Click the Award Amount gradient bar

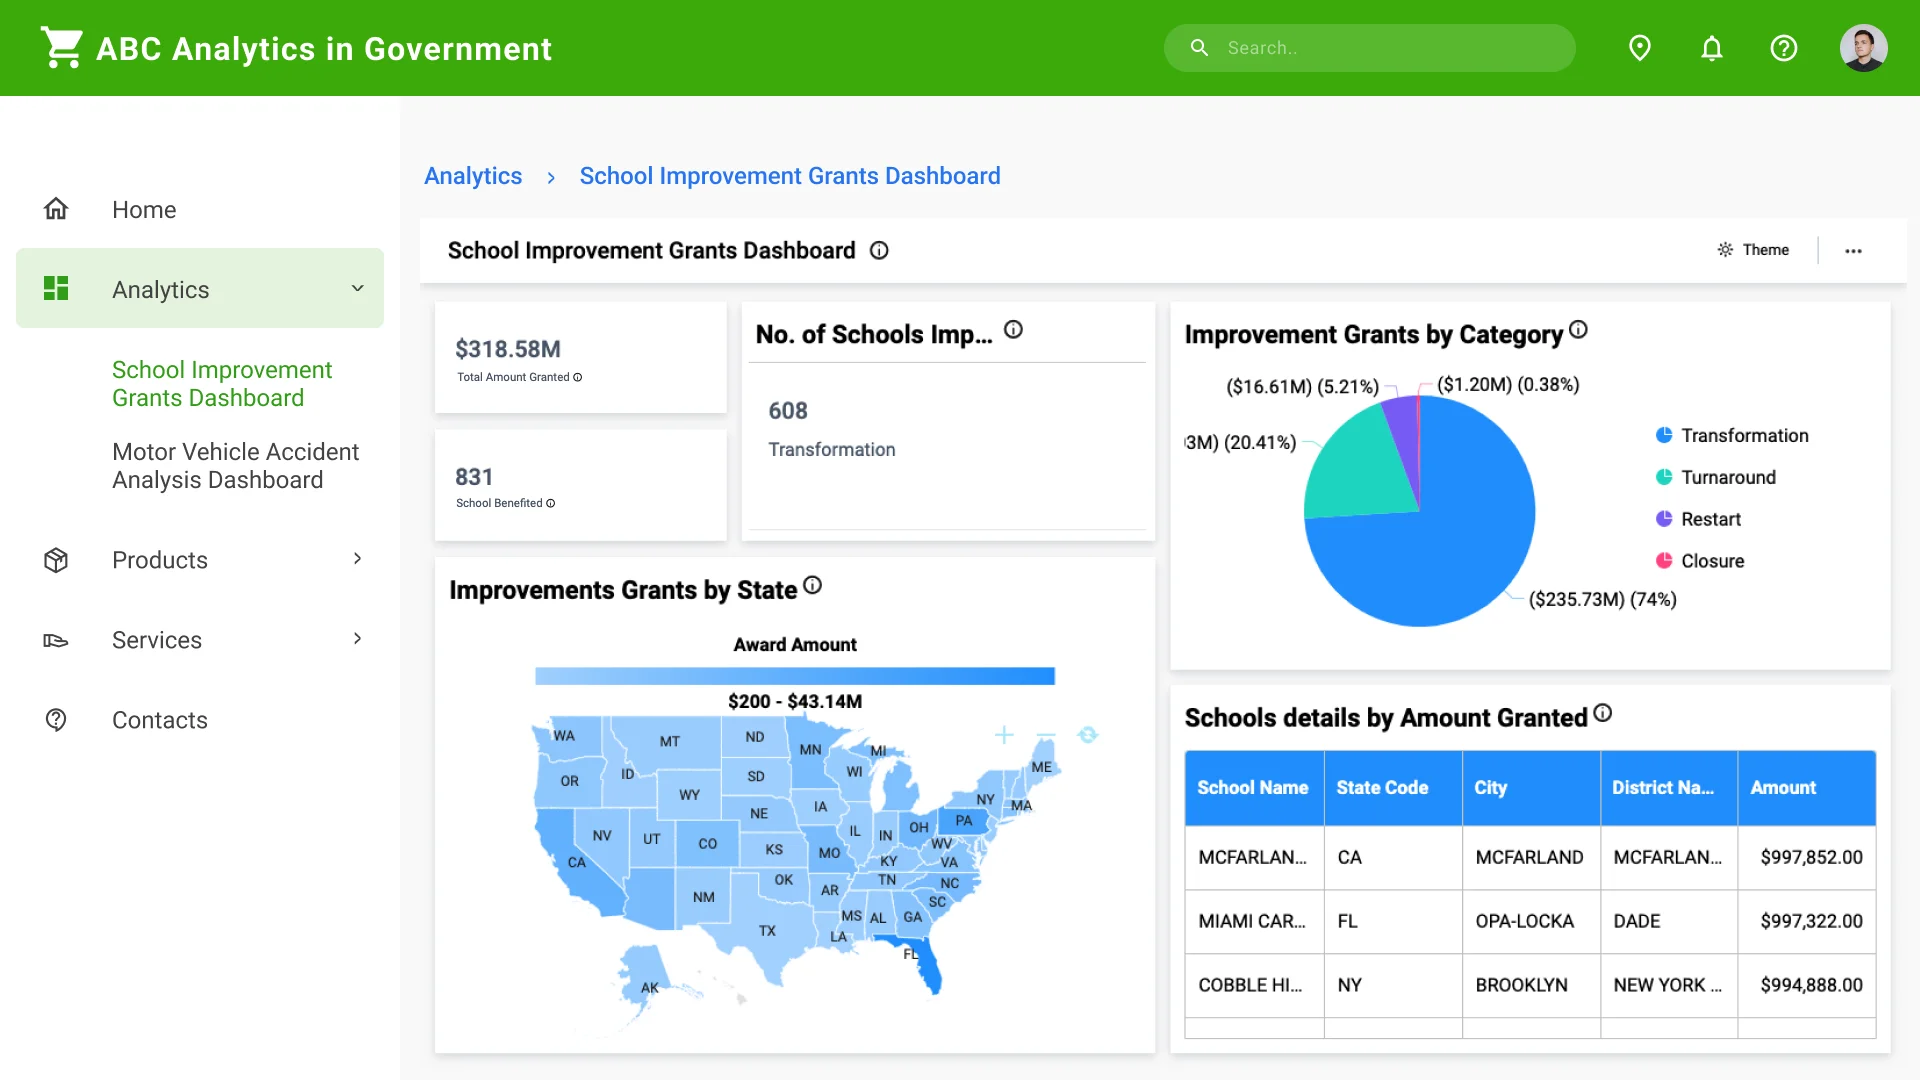[794, 677]
